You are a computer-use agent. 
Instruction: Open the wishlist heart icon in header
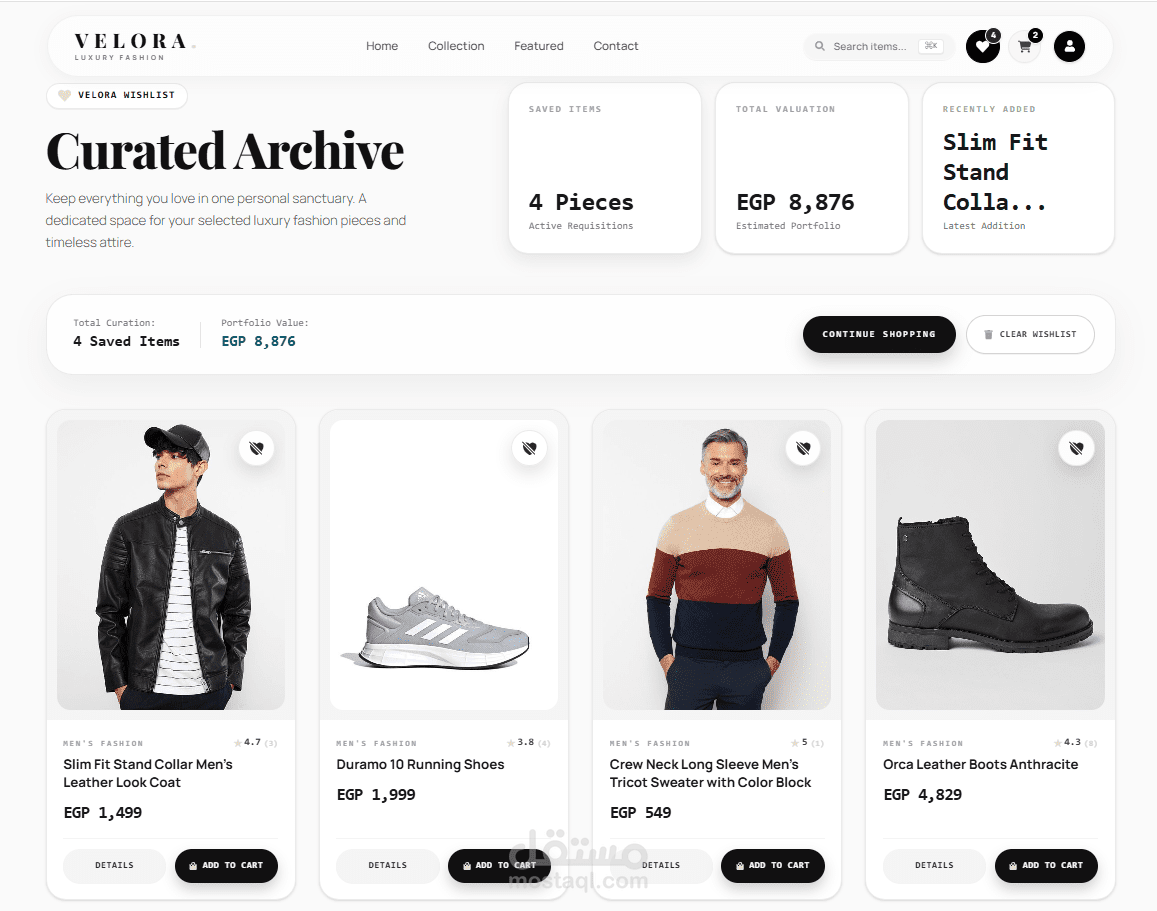click(x=983, y=46)
